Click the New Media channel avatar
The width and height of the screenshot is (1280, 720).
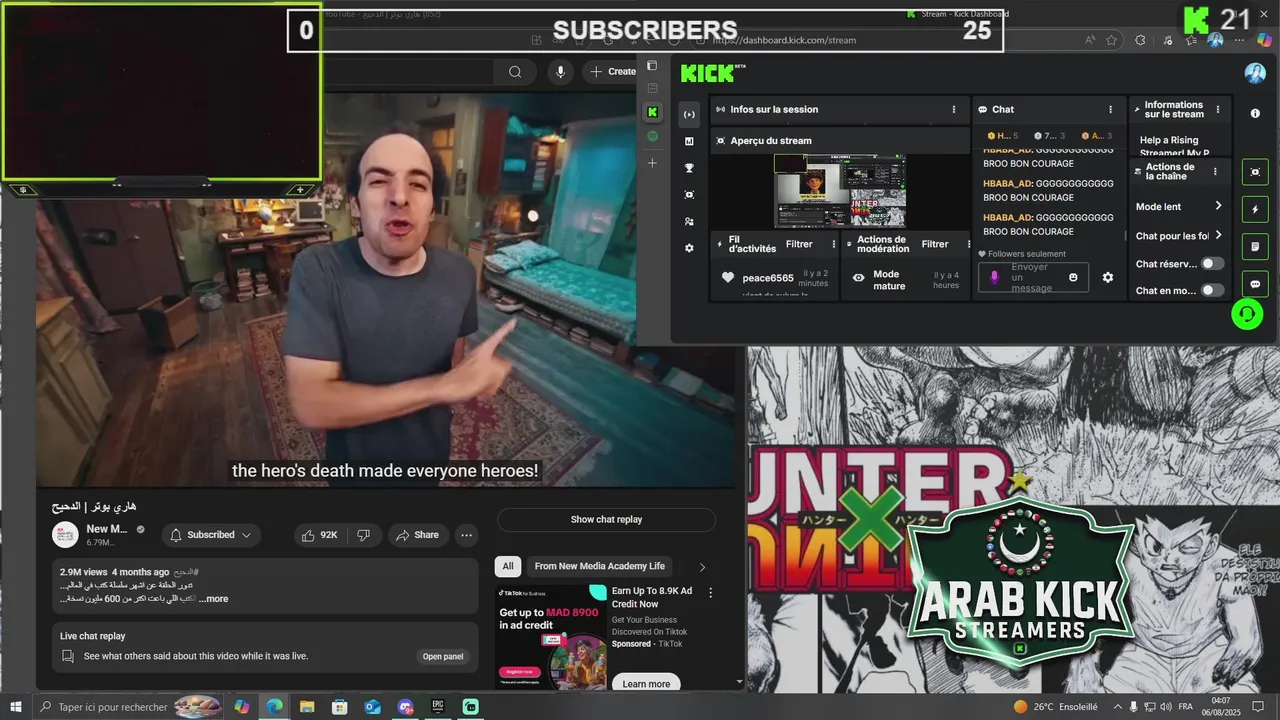65,535
